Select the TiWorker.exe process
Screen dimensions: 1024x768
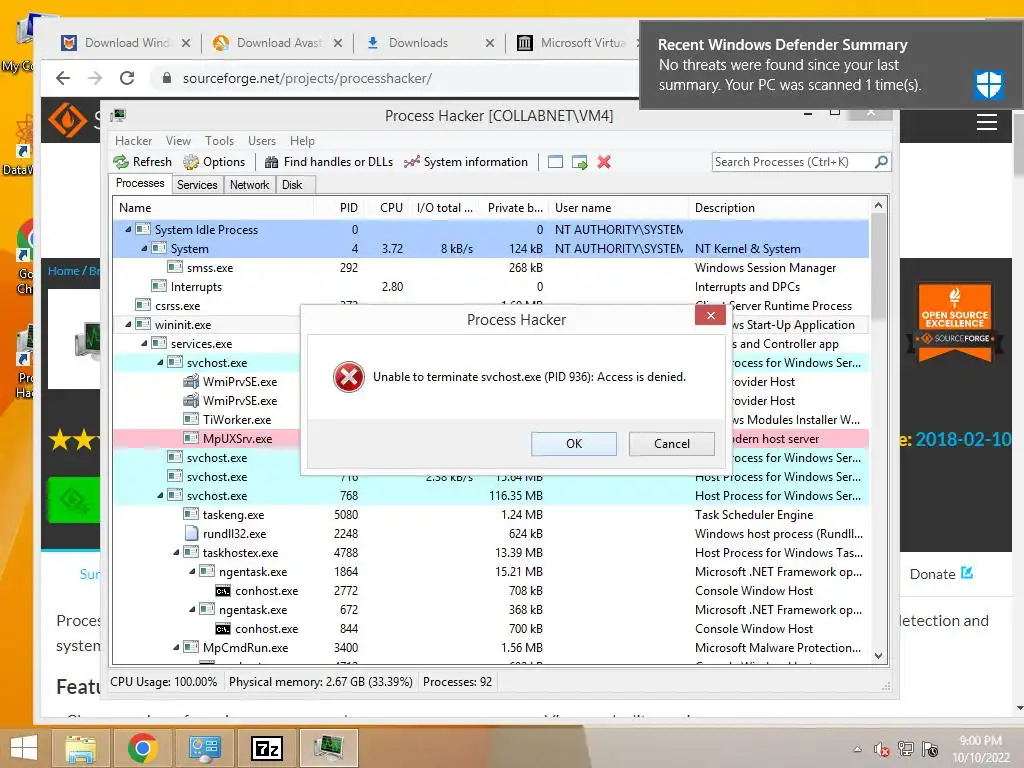pos(236,420)
